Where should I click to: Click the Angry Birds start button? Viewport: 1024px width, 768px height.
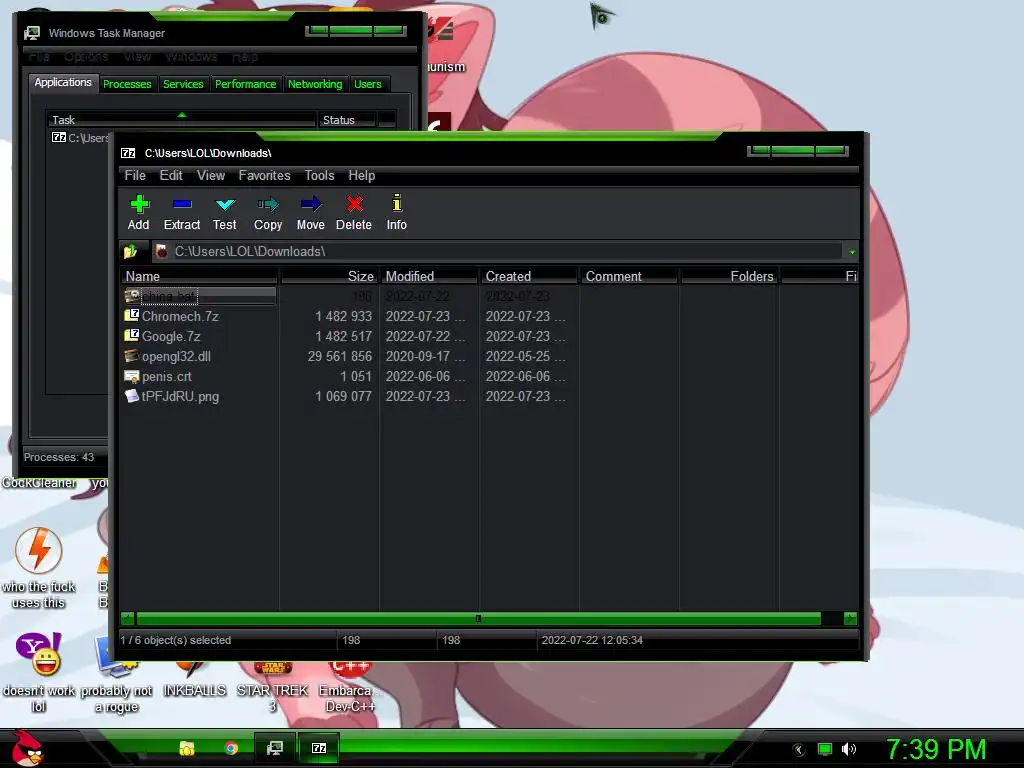(x=26, y=748)
